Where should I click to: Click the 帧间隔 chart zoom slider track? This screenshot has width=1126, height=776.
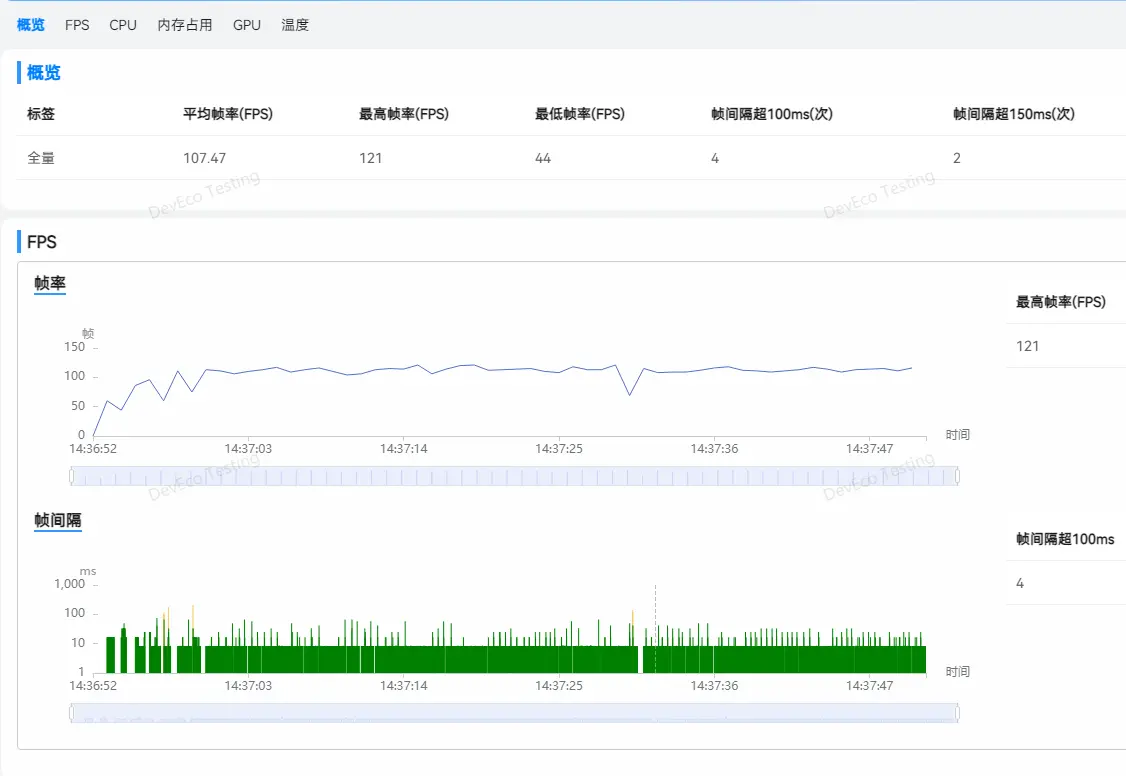[x=514, y=713]
